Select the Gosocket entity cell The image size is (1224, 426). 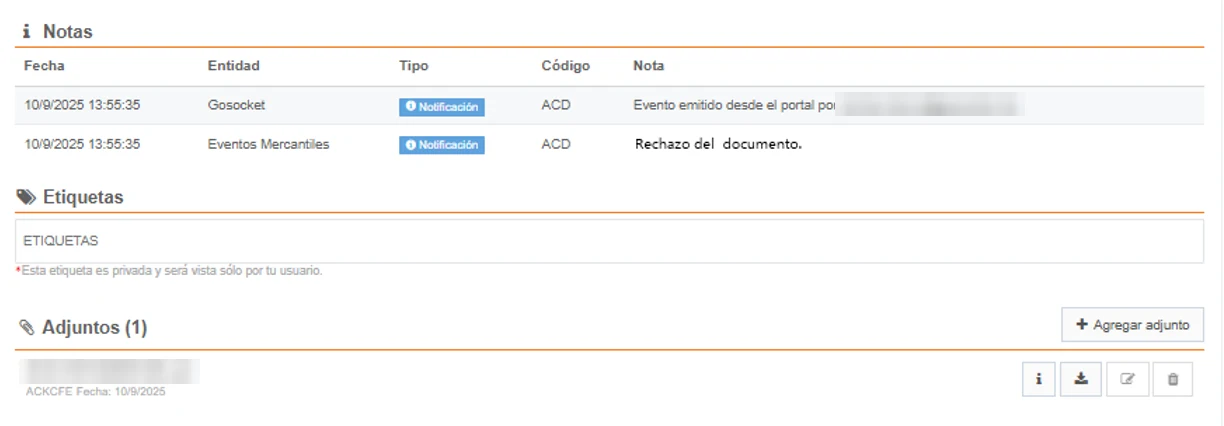coord(236,105)
